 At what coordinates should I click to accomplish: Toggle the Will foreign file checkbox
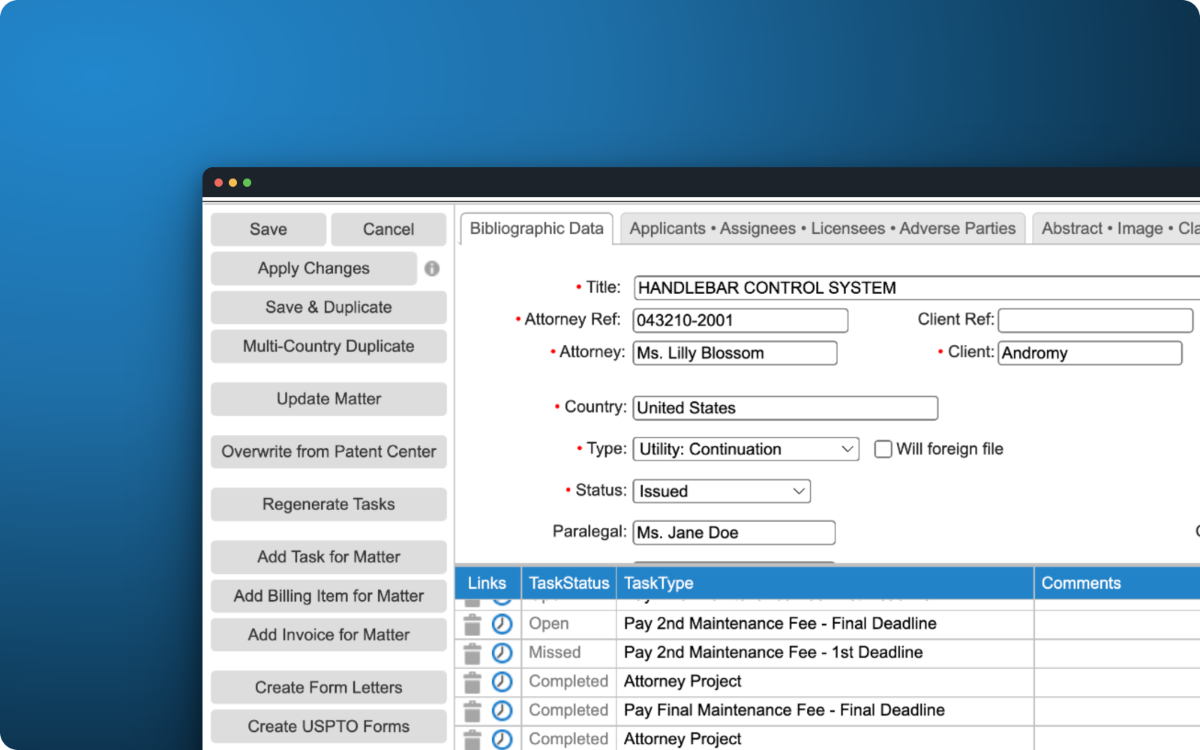click(883, 449)
